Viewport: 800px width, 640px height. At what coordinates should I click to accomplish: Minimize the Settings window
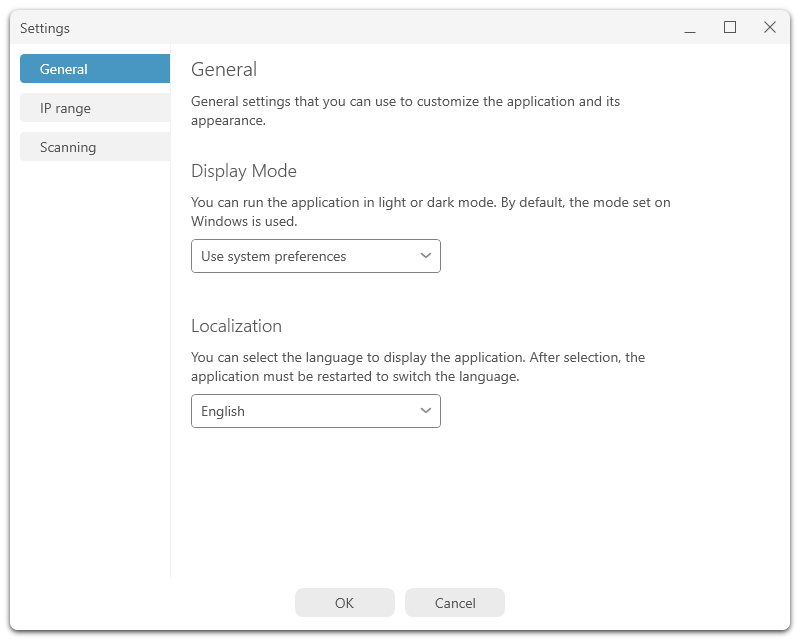tap(690, 28)
